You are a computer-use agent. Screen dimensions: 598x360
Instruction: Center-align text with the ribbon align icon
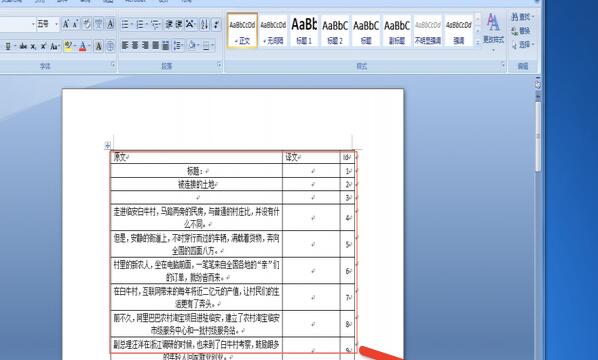pos(135,46)
